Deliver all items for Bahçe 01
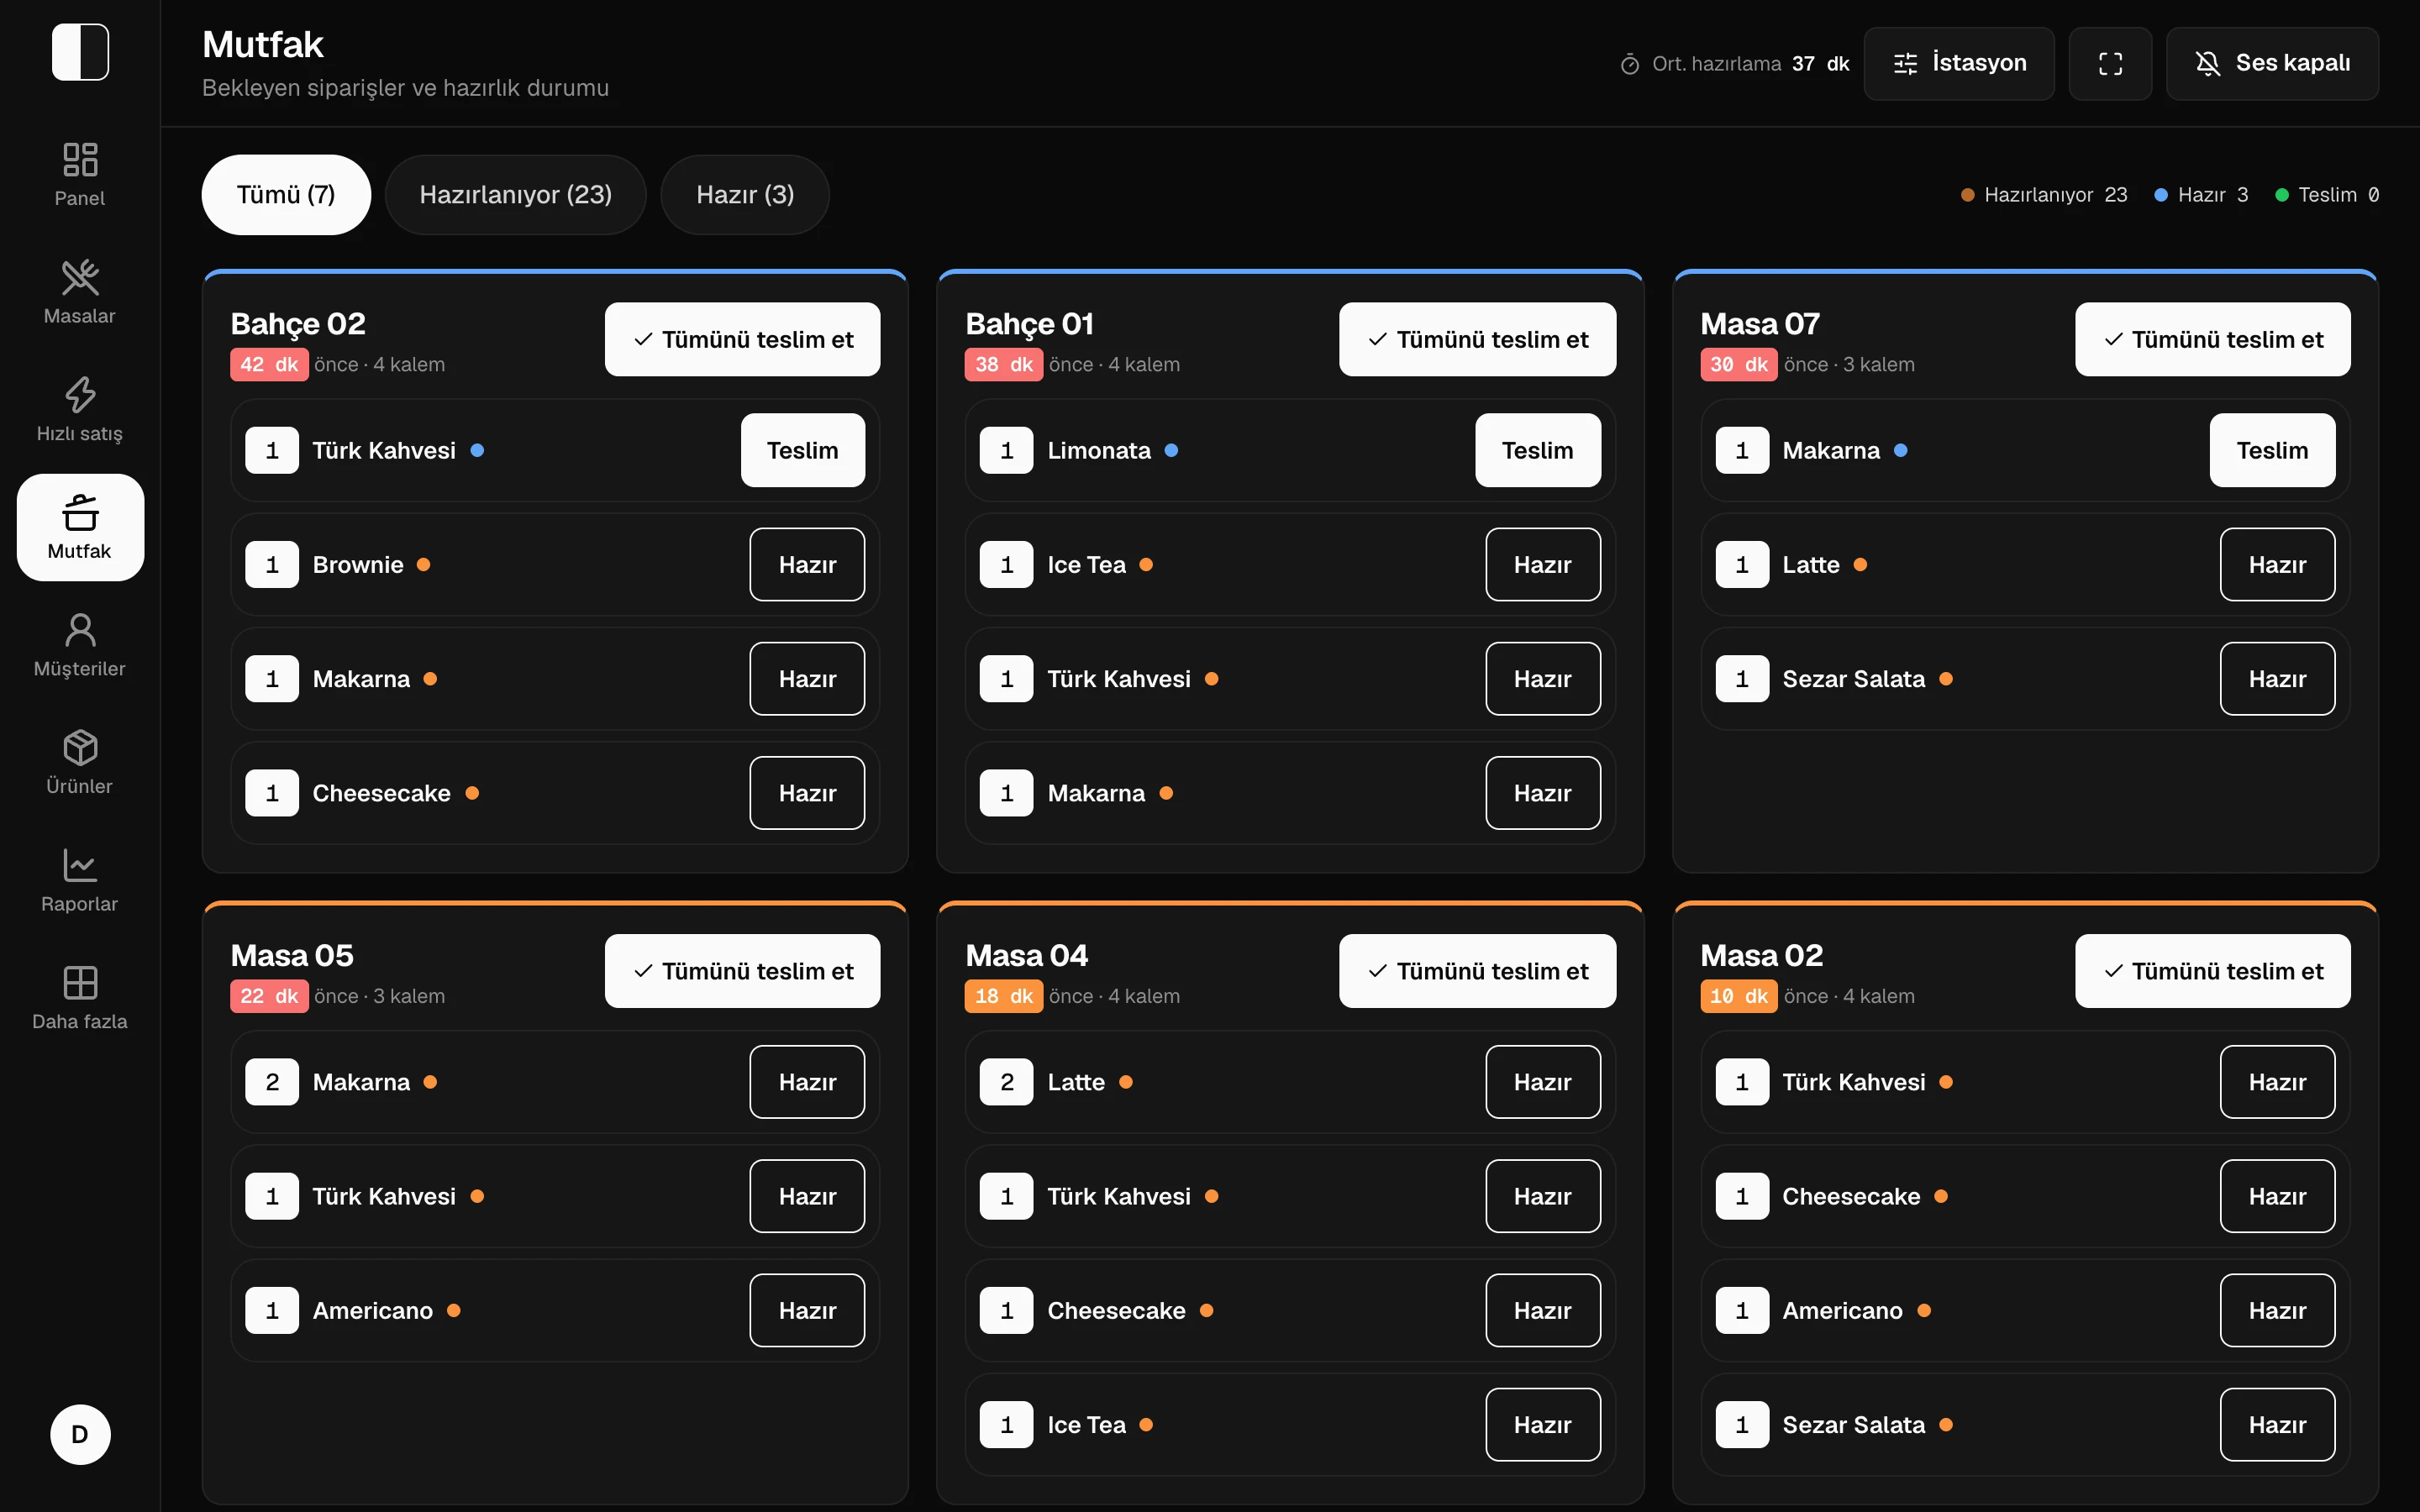This screenshot has height=1512, width=2420. [1477, 340]
